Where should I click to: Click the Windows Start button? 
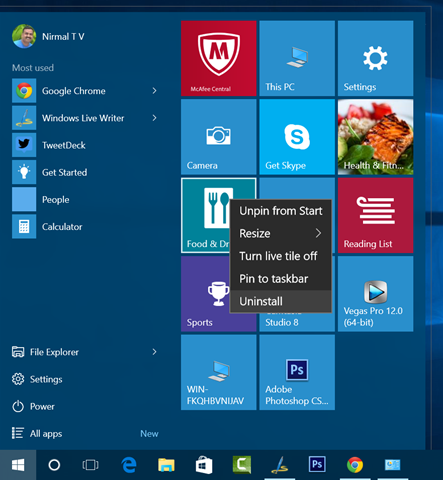coord(18,465)
